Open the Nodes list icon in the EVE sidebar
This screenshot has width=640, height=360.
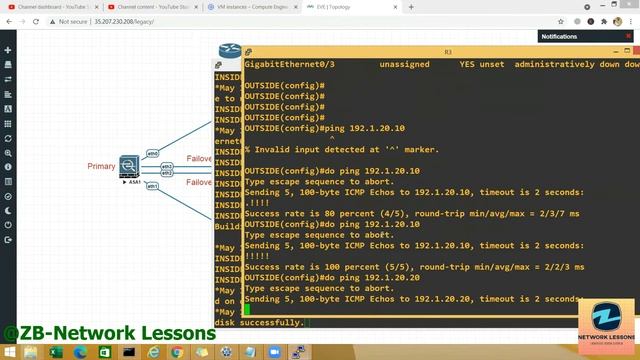pos(8,65)
